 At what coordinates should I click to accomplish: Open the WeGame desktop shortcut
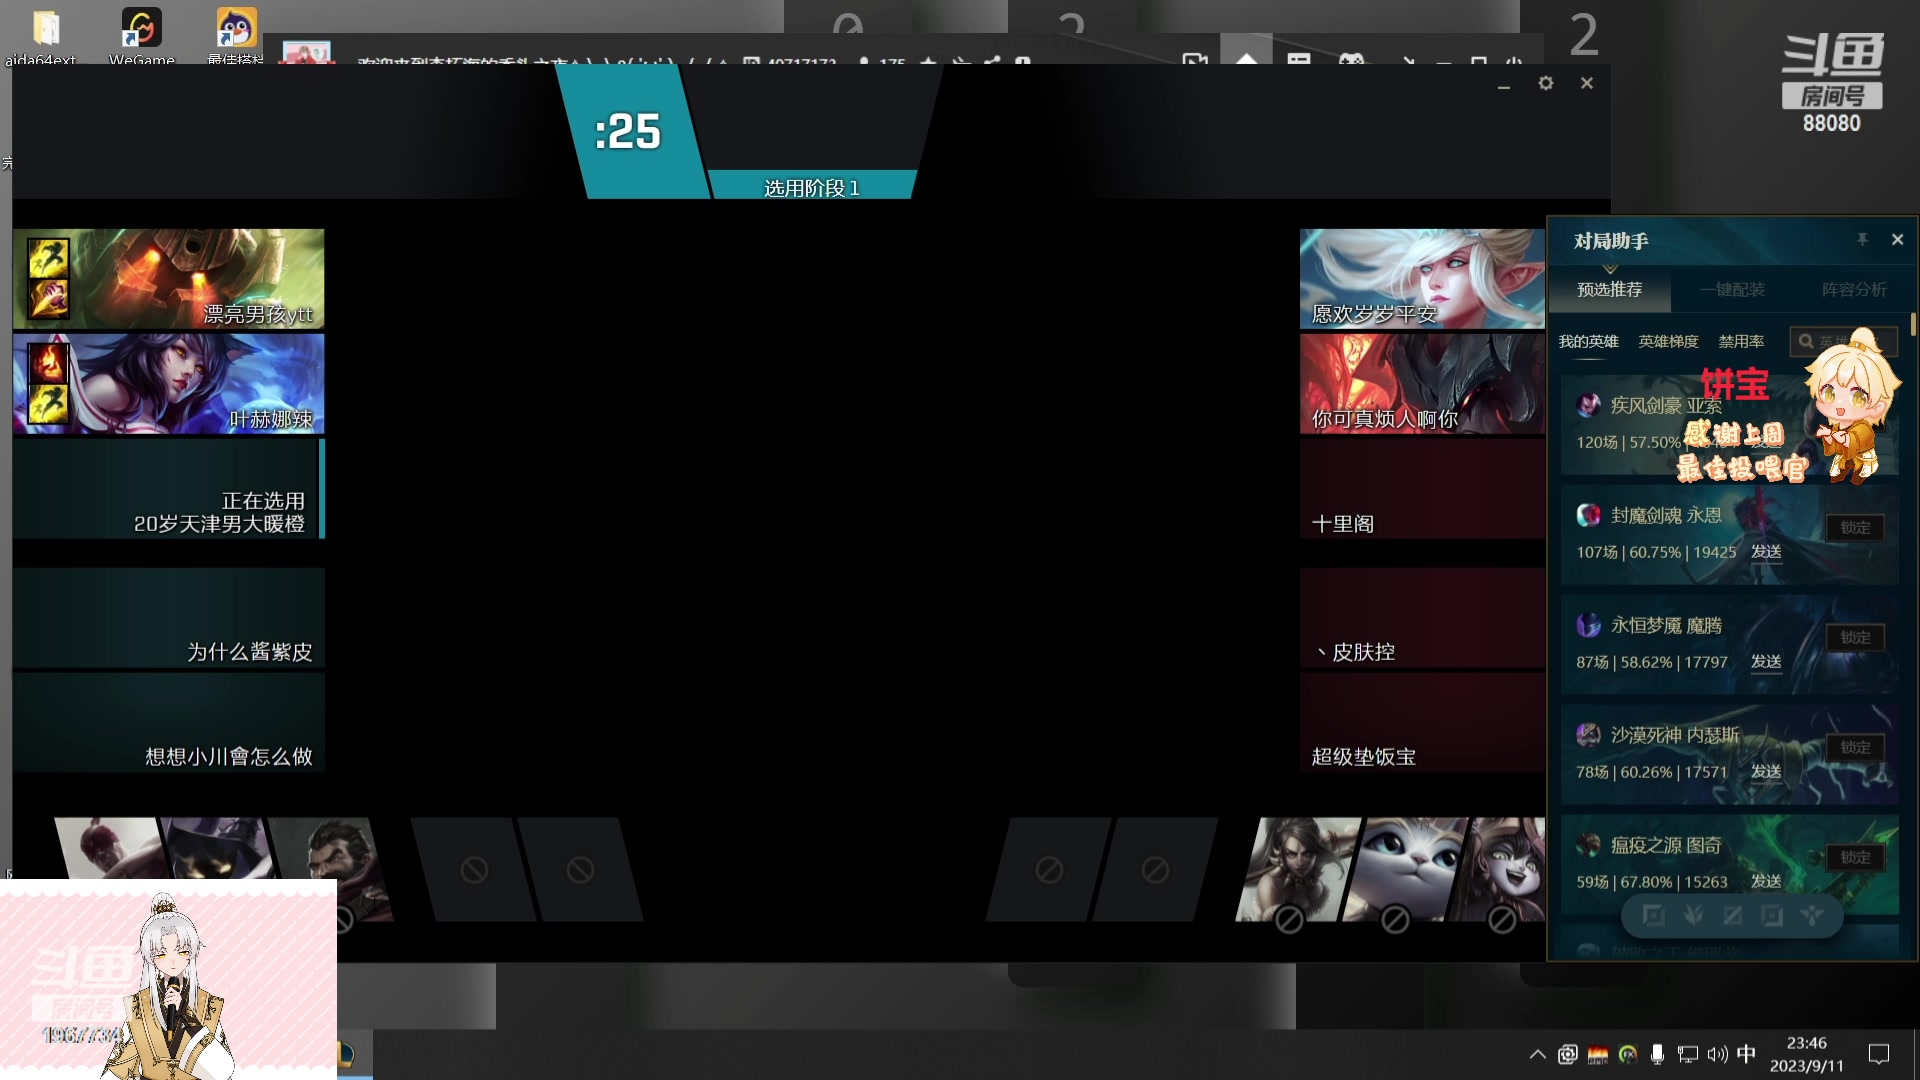pos(141,34)
